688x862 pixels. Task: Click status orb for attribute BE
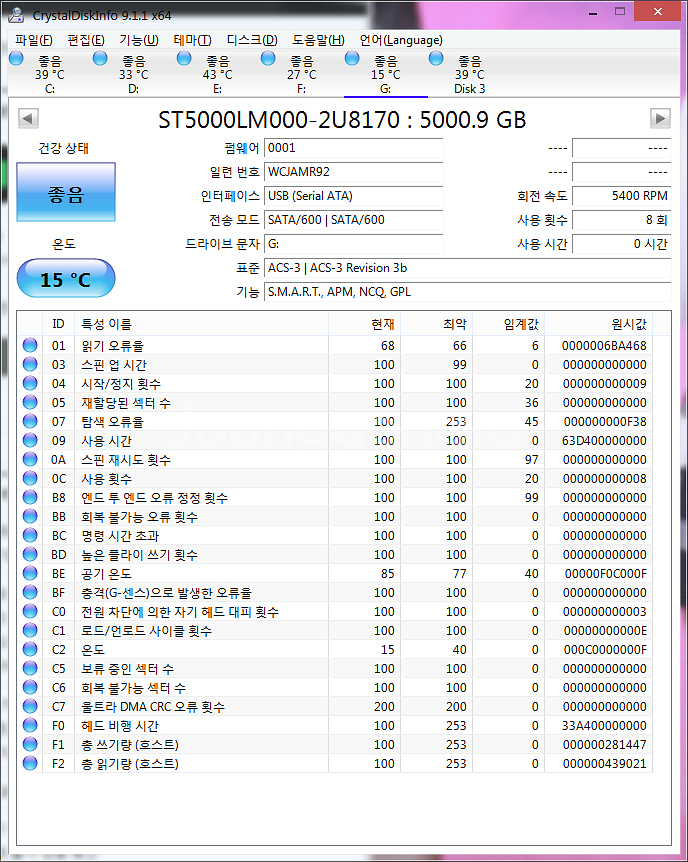tap(30, 573)
